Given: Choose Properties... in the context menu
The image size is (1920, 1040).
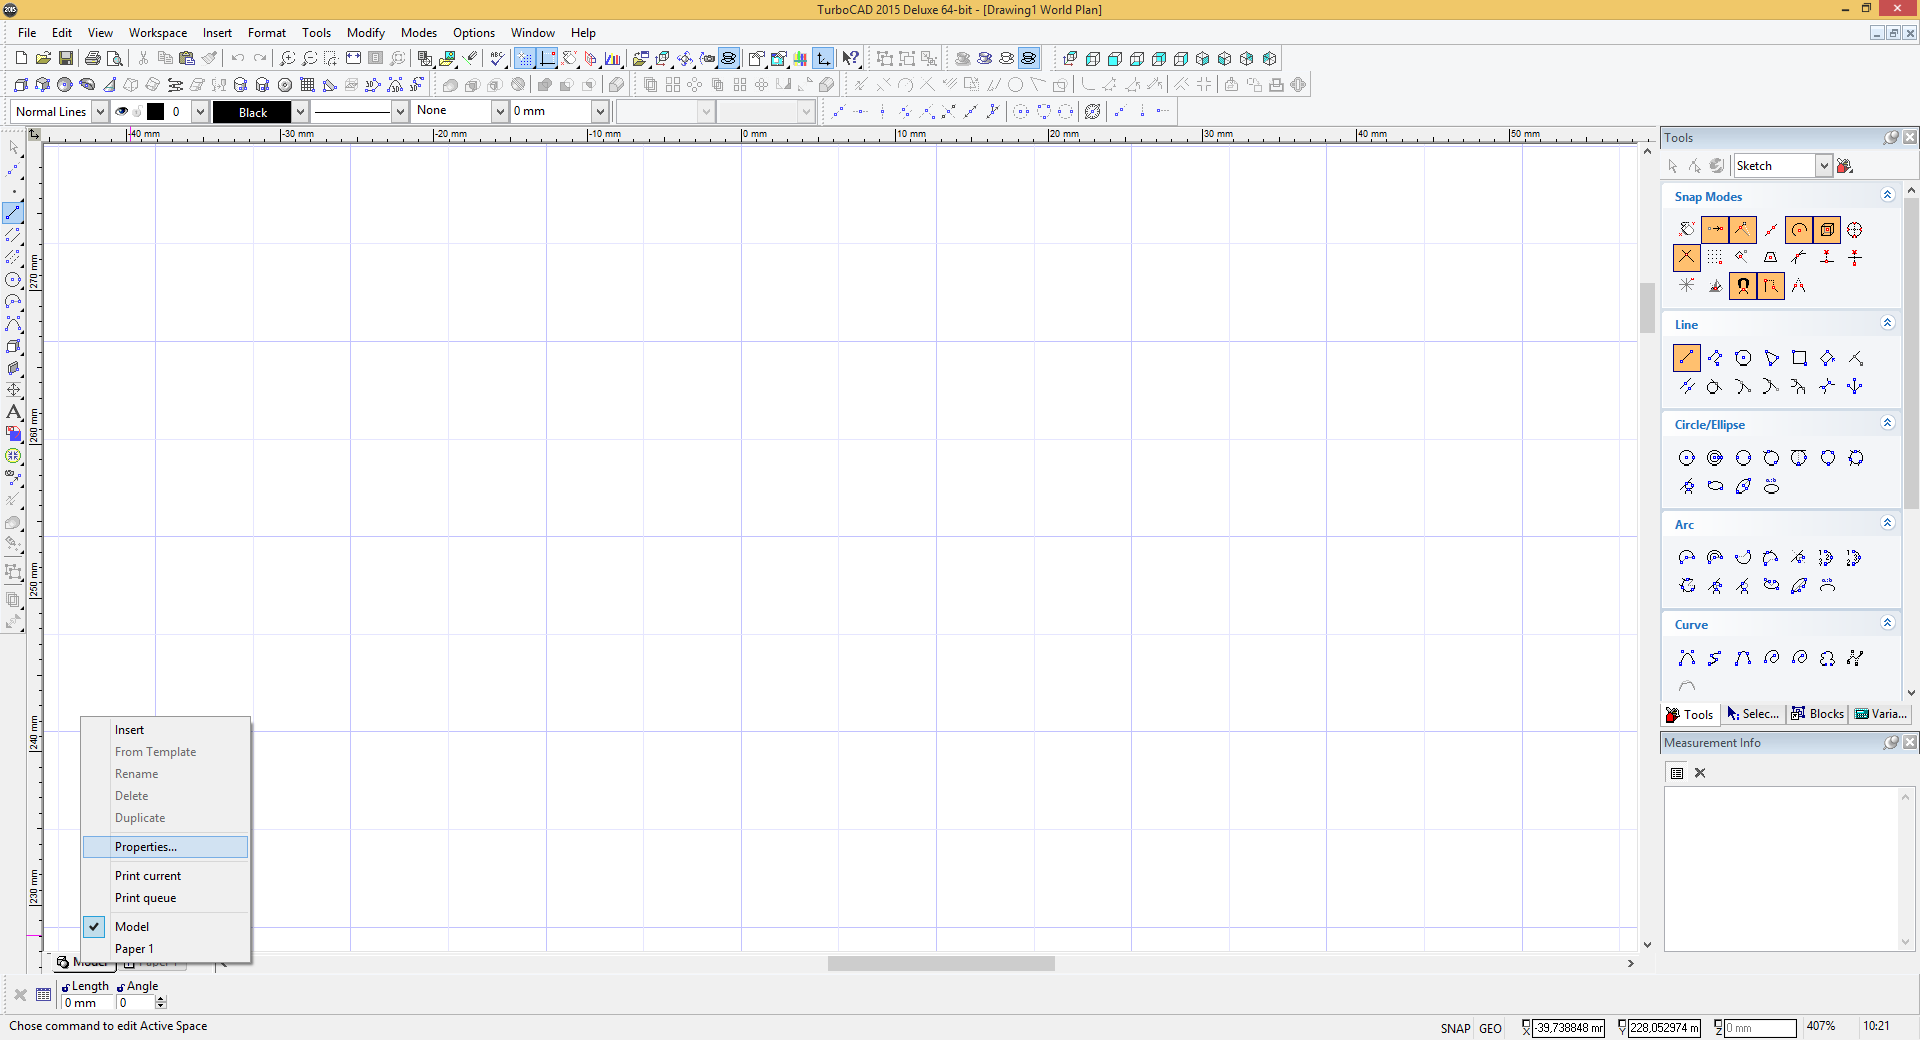Looking at the screenshot, I should click(x=146, y=847).
